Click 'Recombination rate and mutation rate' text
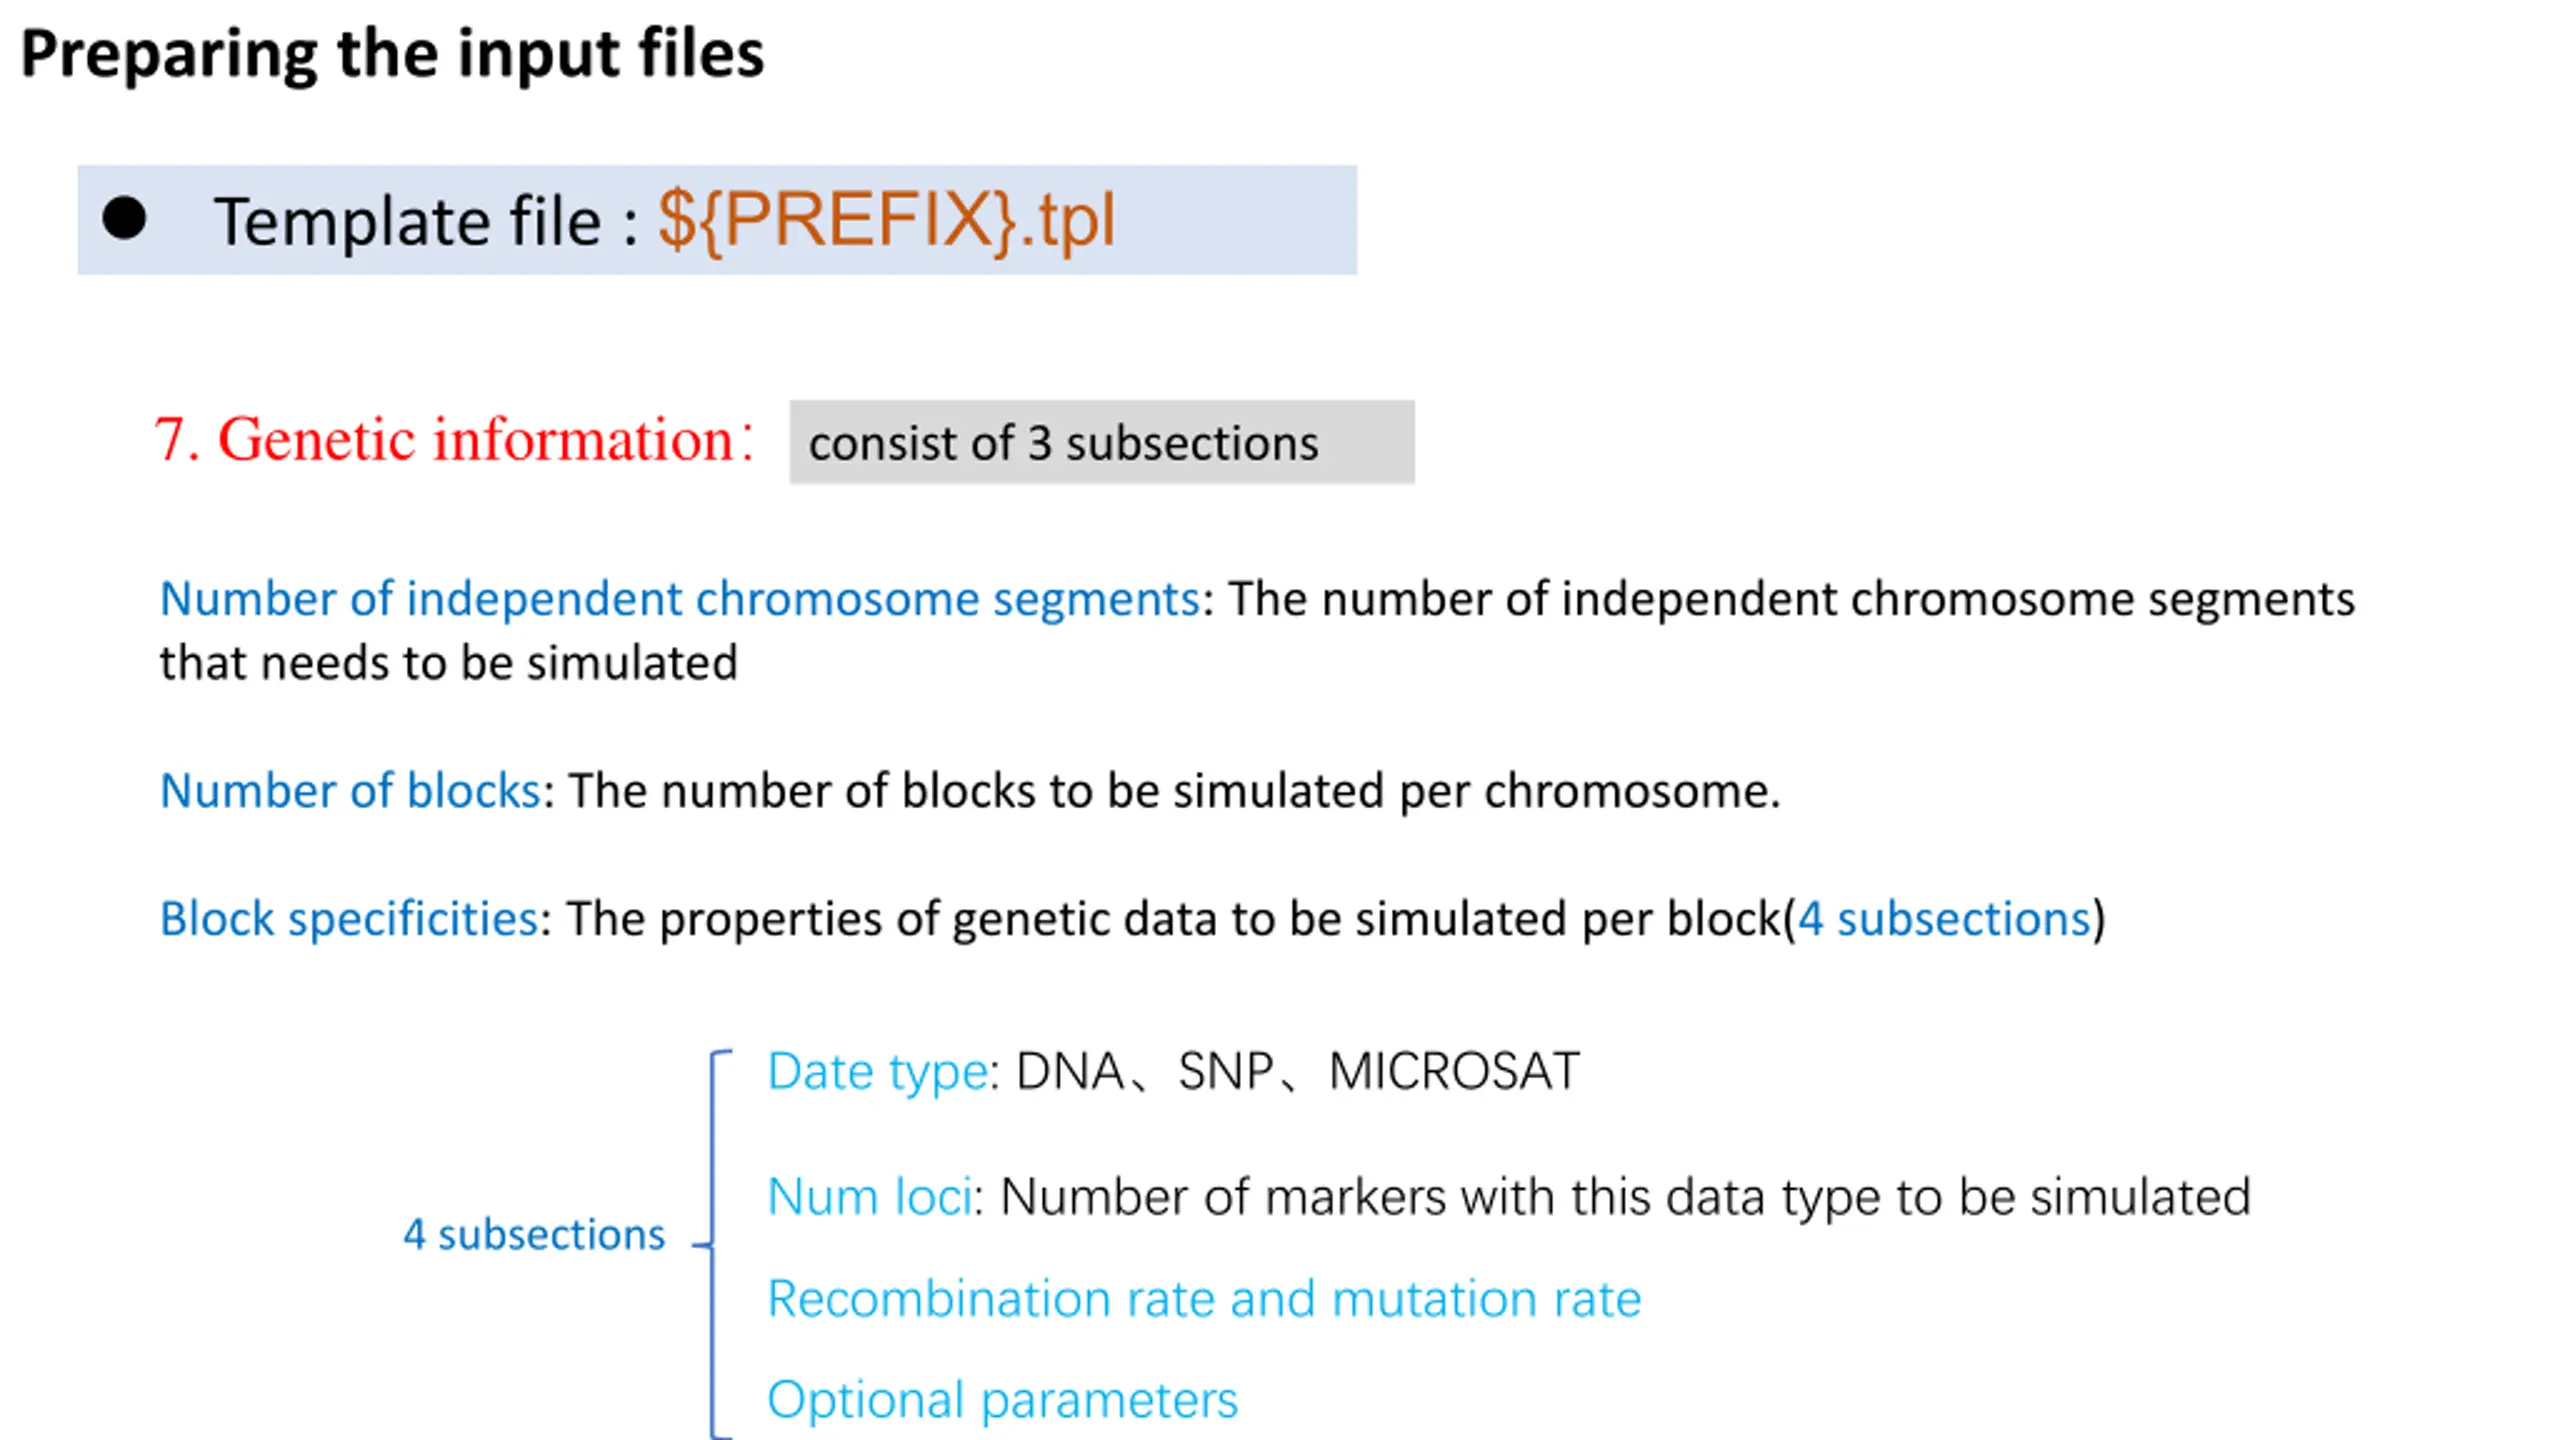Image resolution: width=2560 pixels, height=1440 pixels. (1204, 1298)
